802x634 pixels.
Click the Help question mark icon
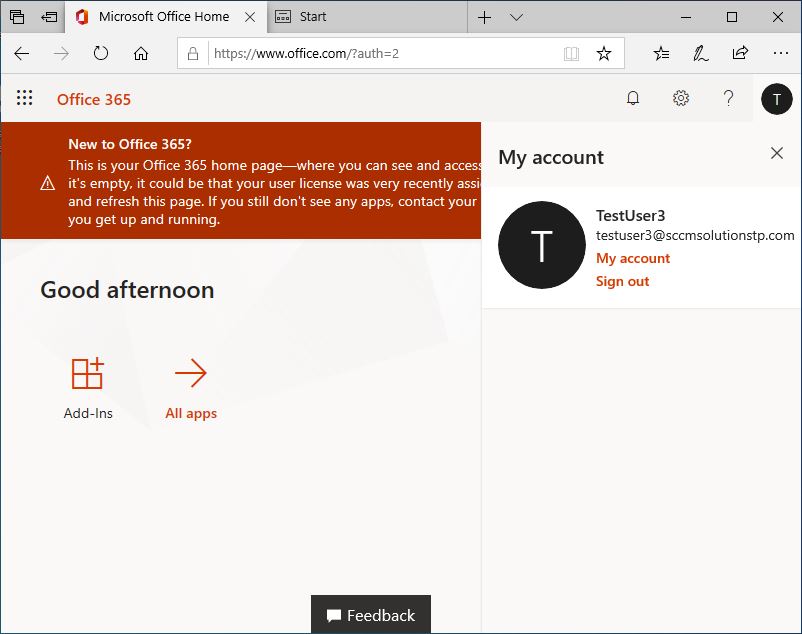click(x=729, y=98)
